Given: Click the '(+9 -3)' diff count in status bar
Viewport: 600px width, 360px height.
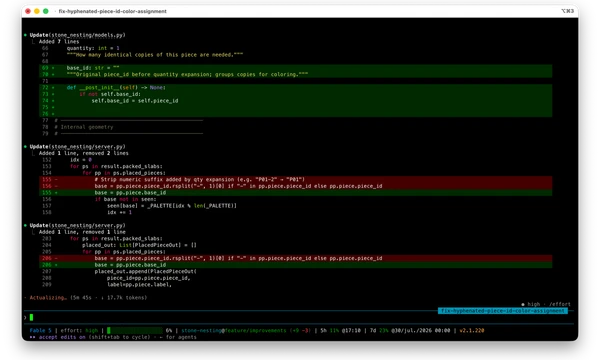Looking at the screenshot, I should pos(300,331).
